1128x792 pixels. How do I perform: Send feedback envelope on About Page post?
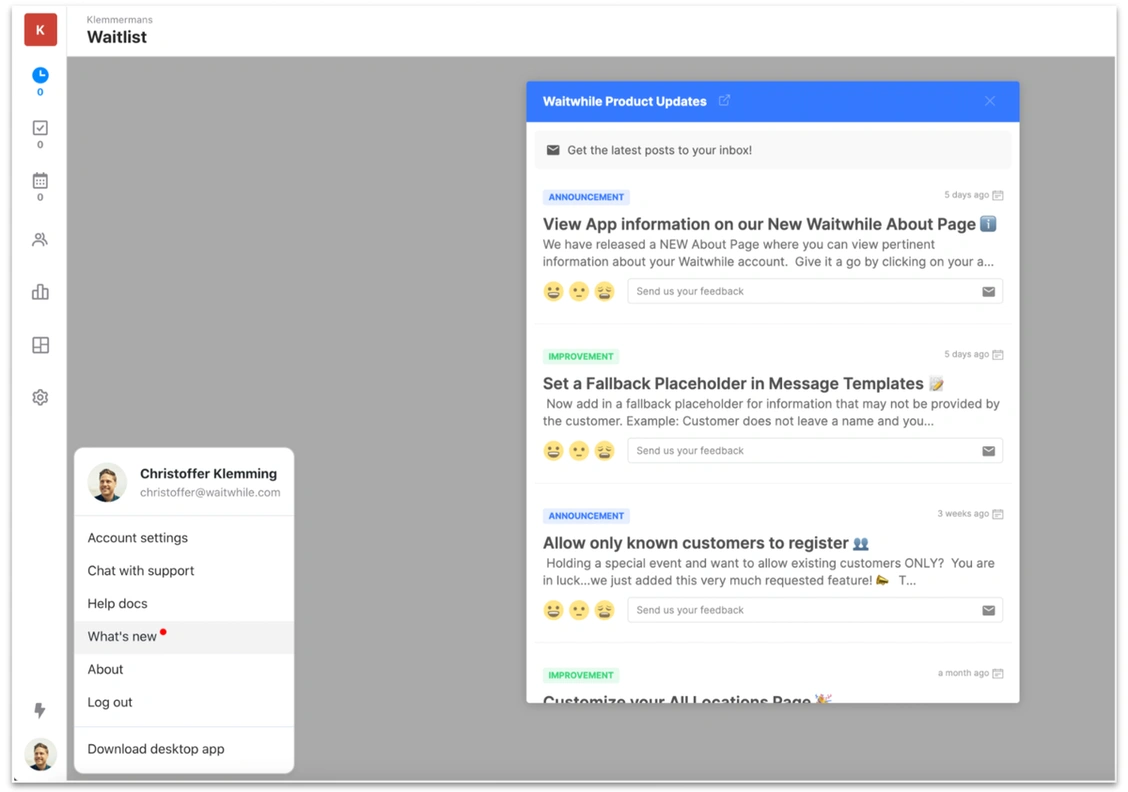pos(988,291)
